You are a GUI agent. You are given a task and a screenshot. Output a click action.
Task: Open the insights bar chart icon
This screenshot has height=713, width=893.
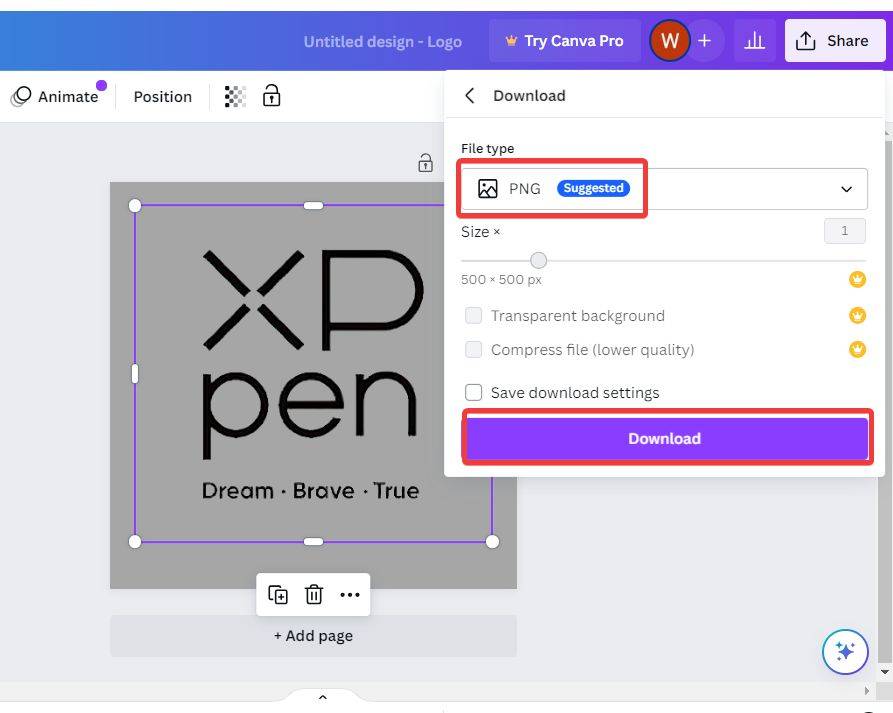tap(755, 41)
